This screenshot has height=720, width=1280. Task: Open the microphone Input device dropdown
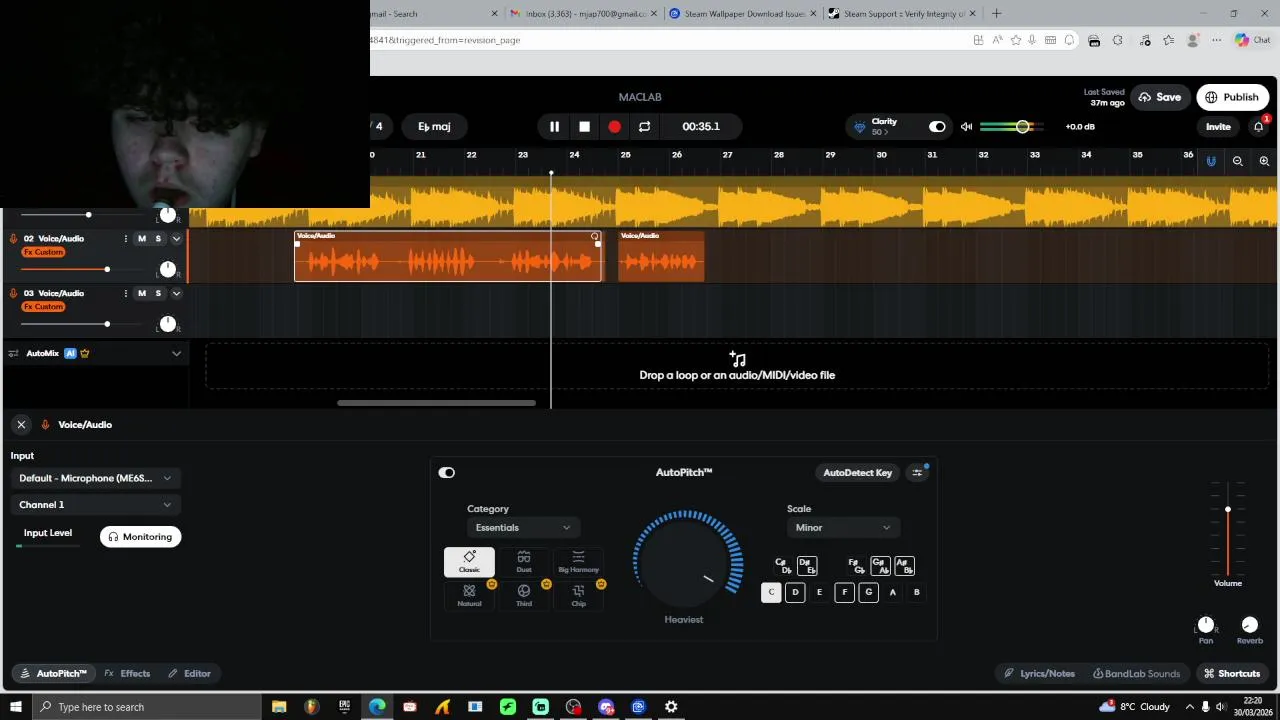click(95, 478)
